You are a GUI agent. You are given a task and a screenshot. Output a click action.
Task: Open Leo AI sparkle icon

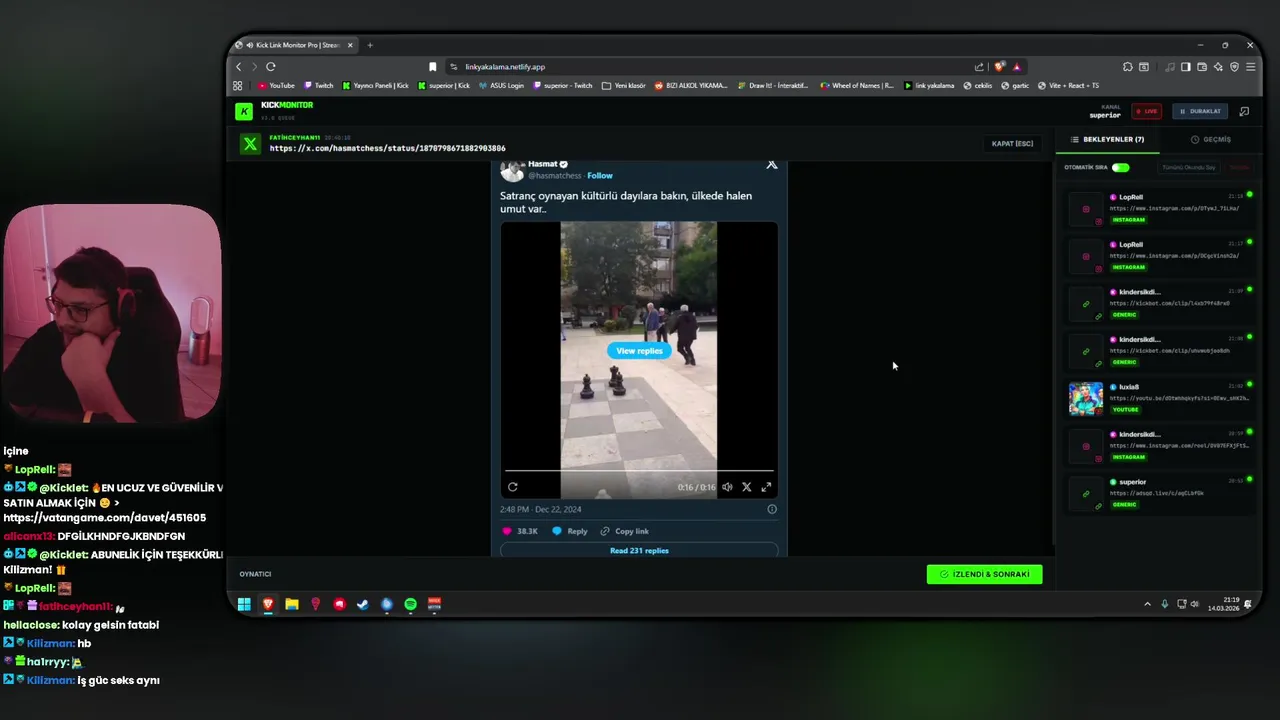1218,67
